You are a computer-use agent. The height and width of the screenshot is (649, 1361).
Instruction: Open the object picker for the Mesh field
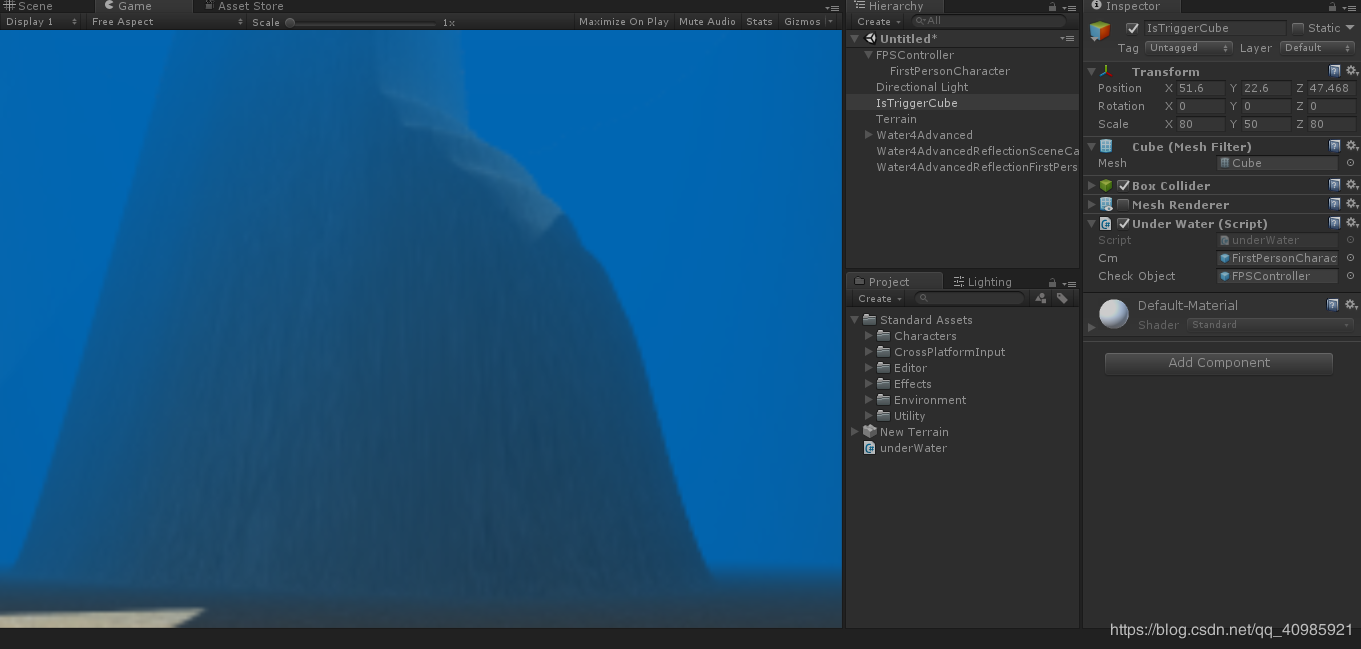click(x=1350, y=163)
